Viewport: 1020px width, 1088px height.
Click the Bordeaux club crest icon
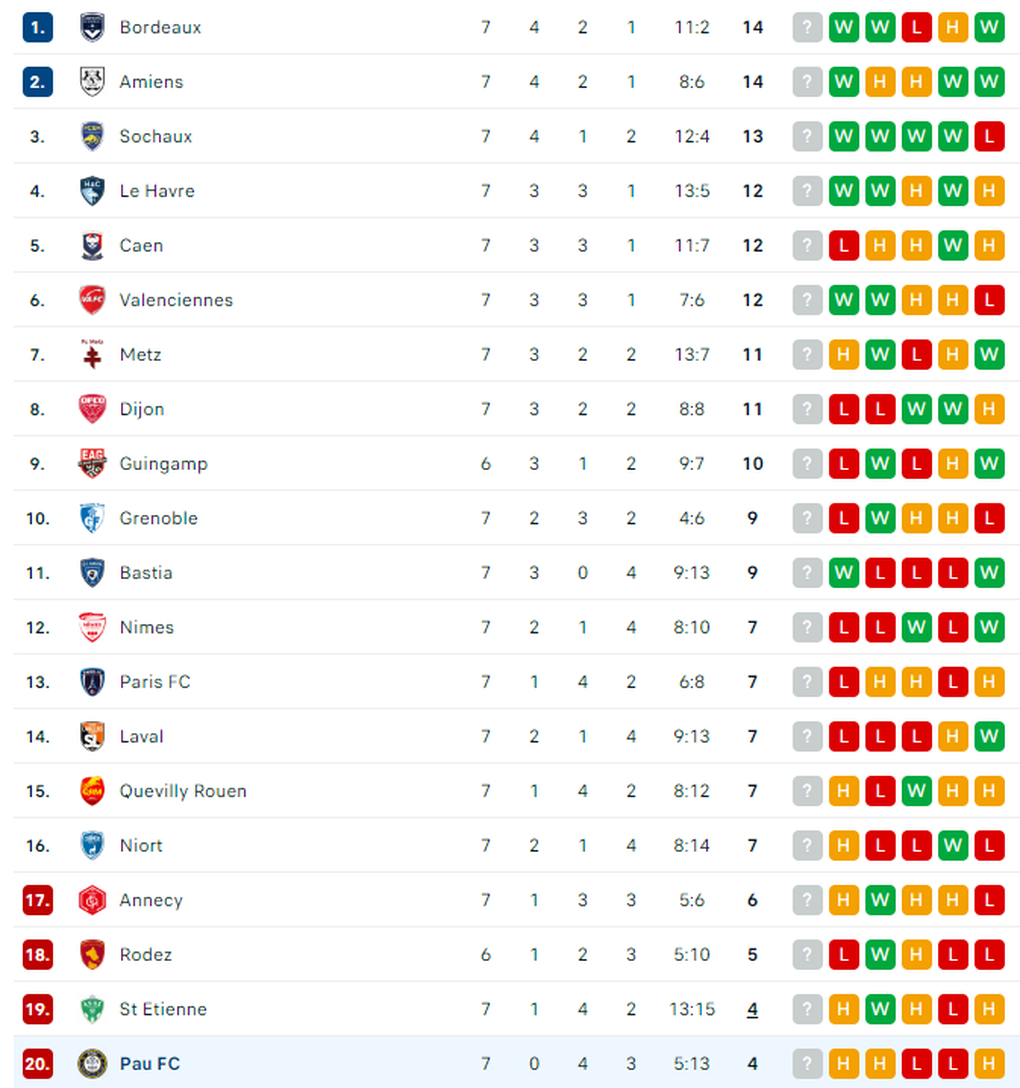coord(92,28)
